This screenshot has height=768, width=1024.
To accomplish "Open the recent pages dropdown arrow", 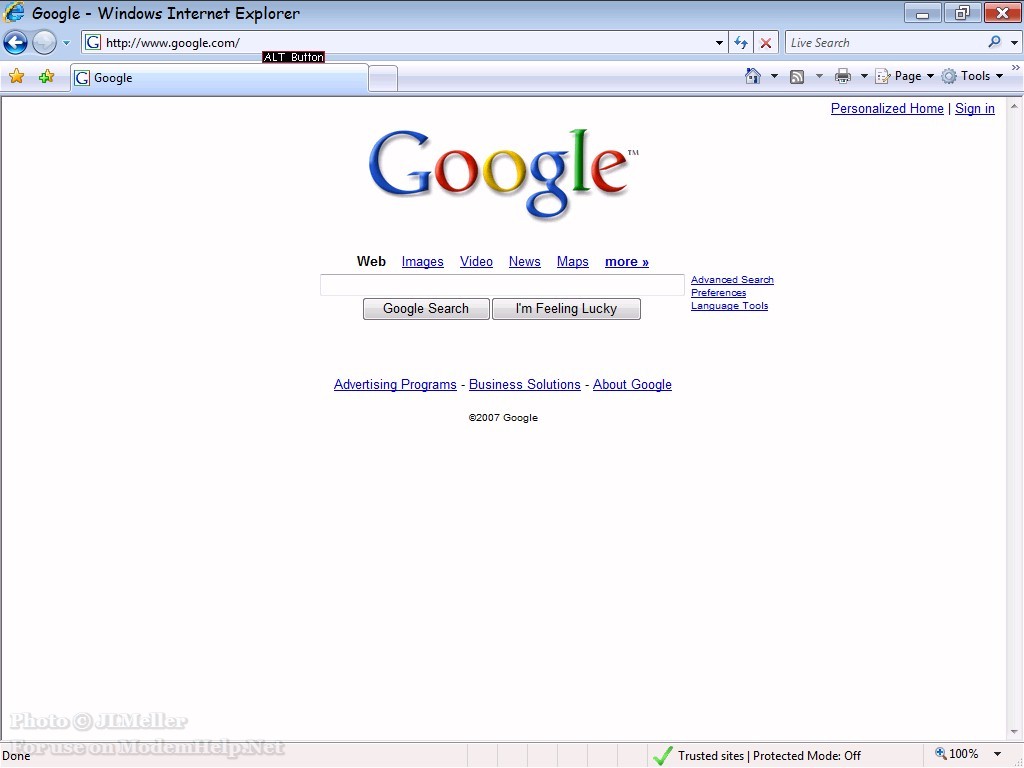I will pyautogui.click(x=66, y=43).
